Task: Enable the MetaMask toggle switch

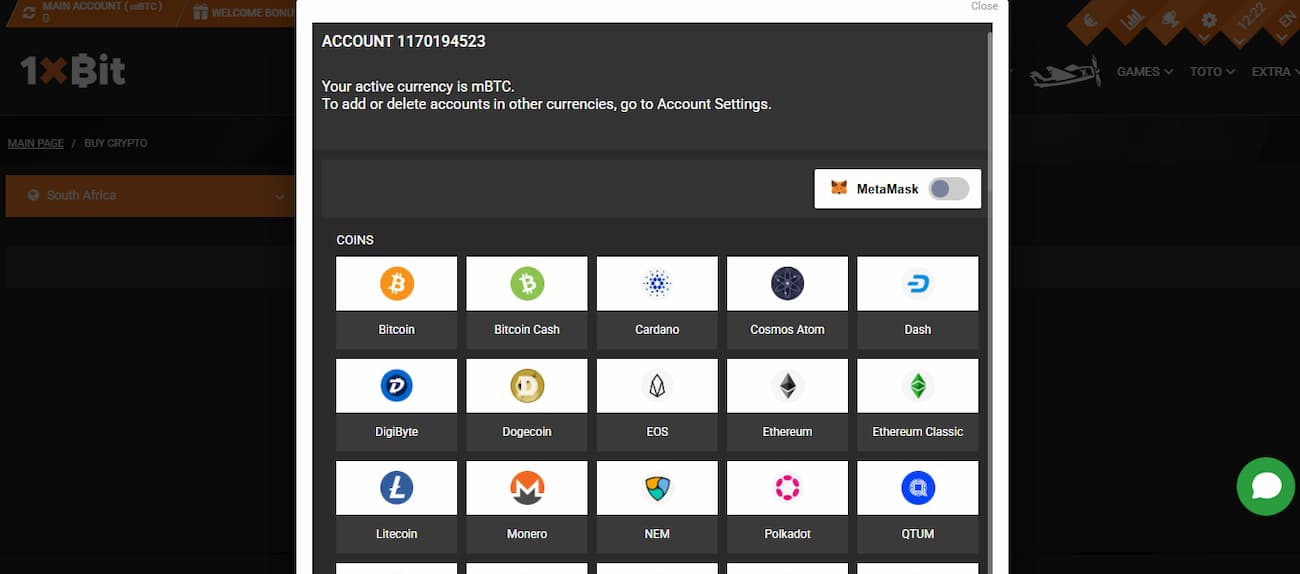Action: tap(948, 188)
